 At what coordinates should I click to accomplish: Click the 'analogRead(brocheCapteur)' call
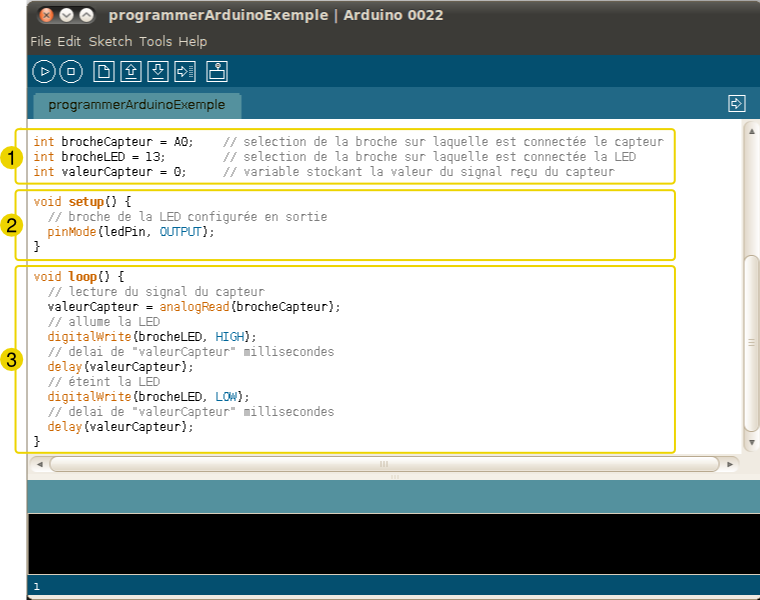tap(247, 307)
